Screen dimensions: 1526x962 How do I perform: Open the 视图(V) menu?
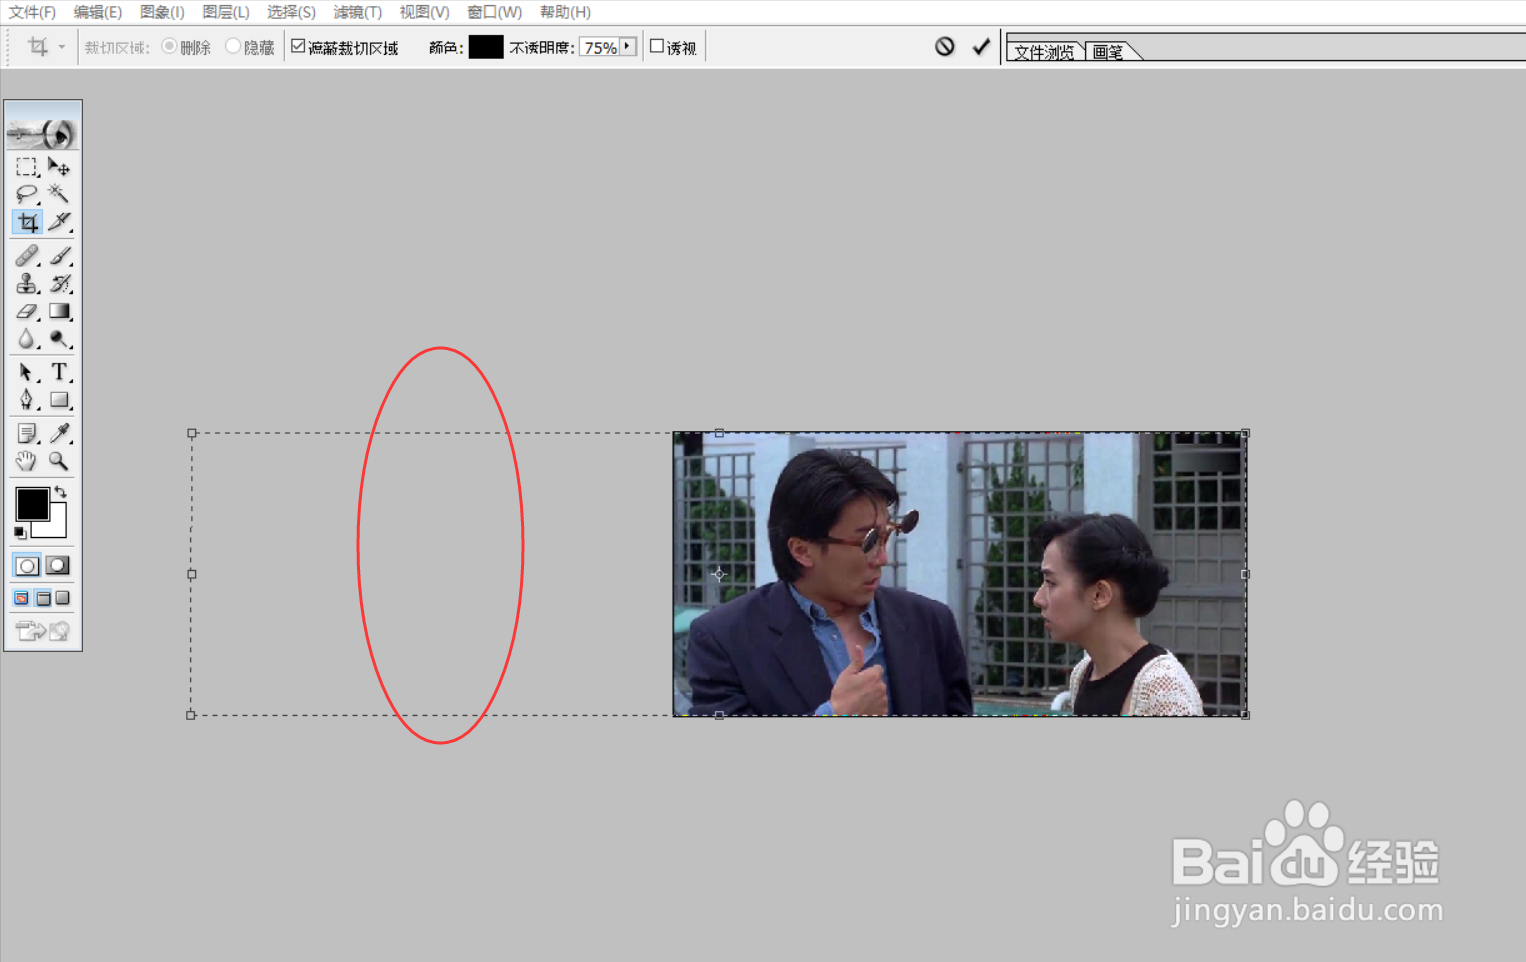[424, 12]
